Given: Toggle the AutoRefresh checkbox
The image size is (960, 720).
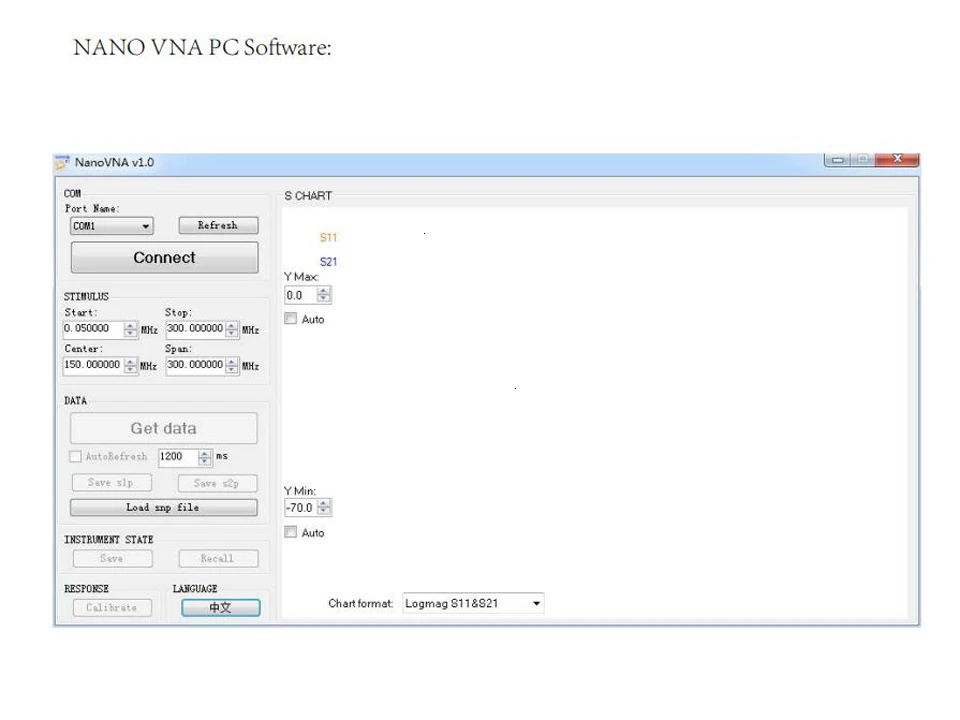Looking at the screenshot, I should tap(75, 457).
